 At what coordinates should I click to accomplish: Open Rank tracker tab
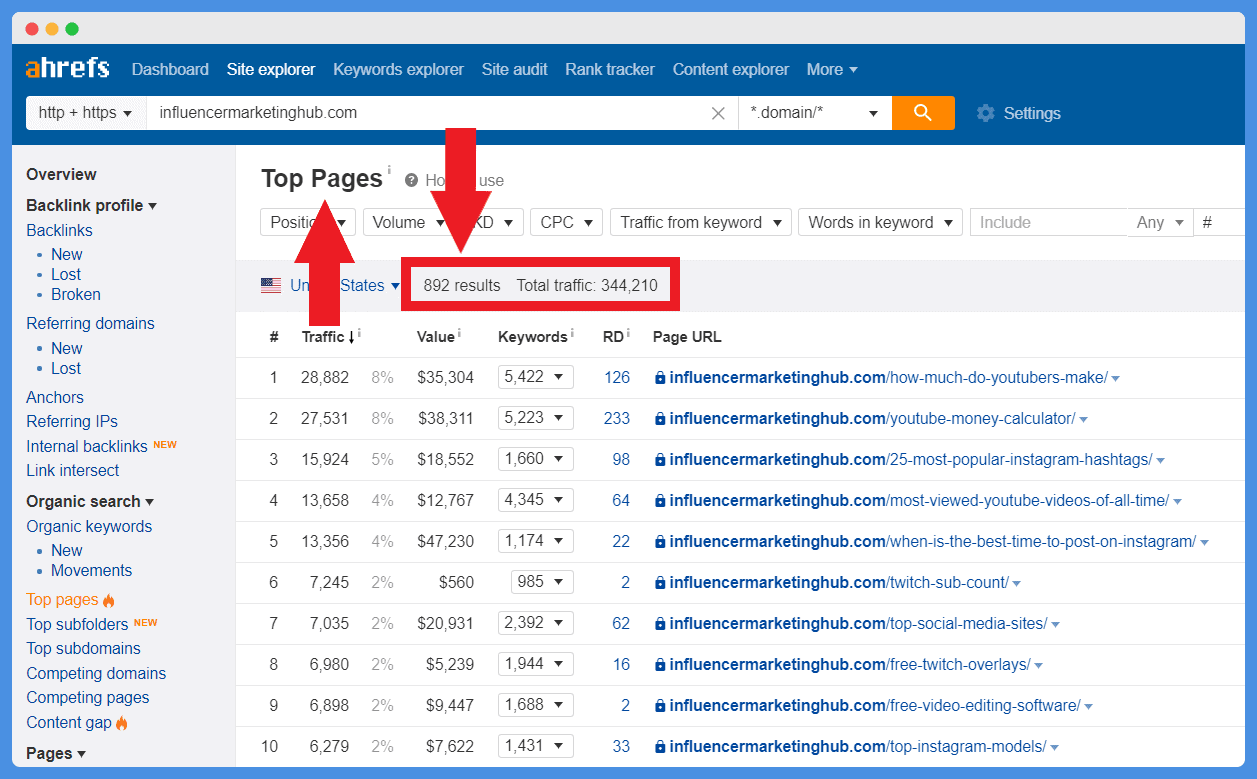(x=610, y=69)
